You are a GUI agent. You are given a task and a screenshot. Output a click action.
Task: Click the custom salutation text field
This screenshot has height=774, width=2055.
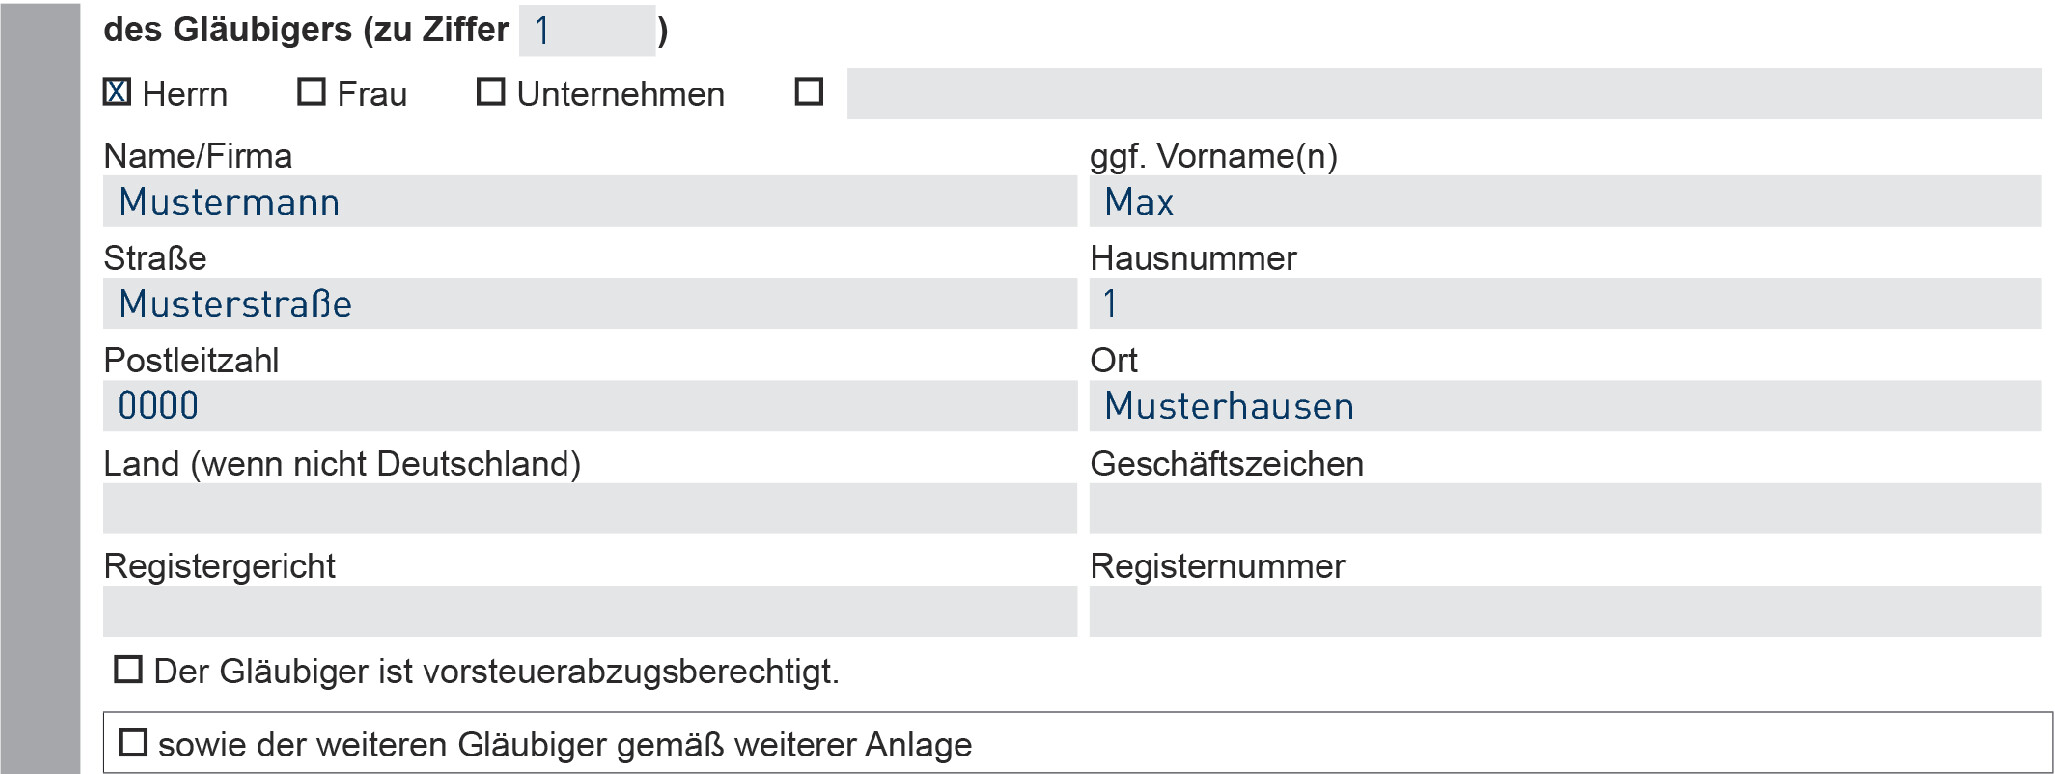1443,94
